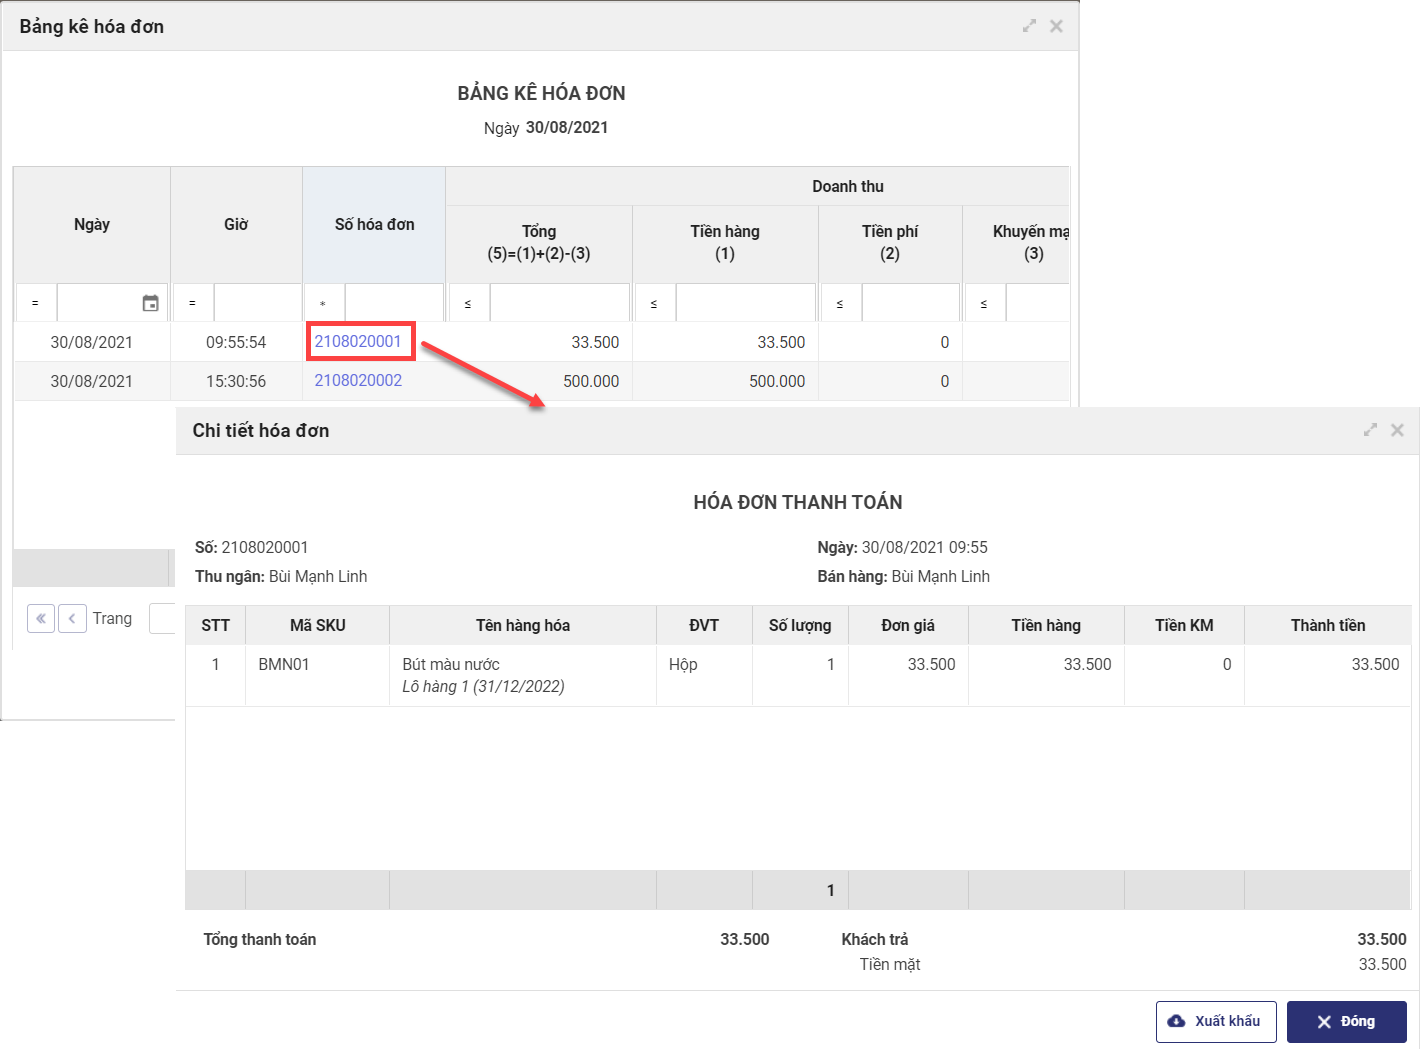Click the Giờ filter input field
This screenshot has width=1420, height=1049.
pos(258,303)
